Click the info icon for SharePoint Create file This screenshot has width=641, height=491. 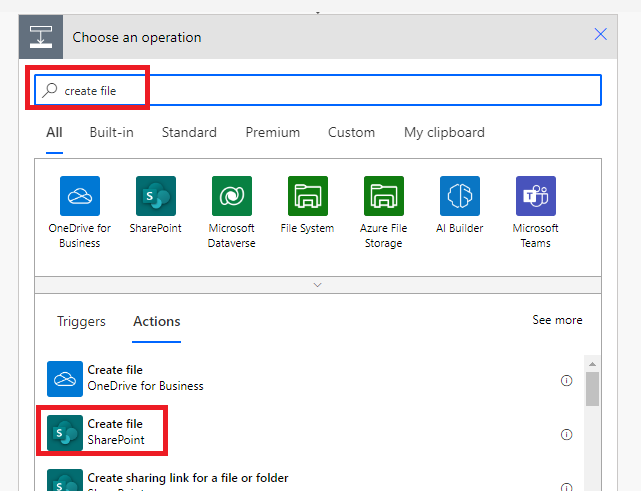(x=567, y=434)
